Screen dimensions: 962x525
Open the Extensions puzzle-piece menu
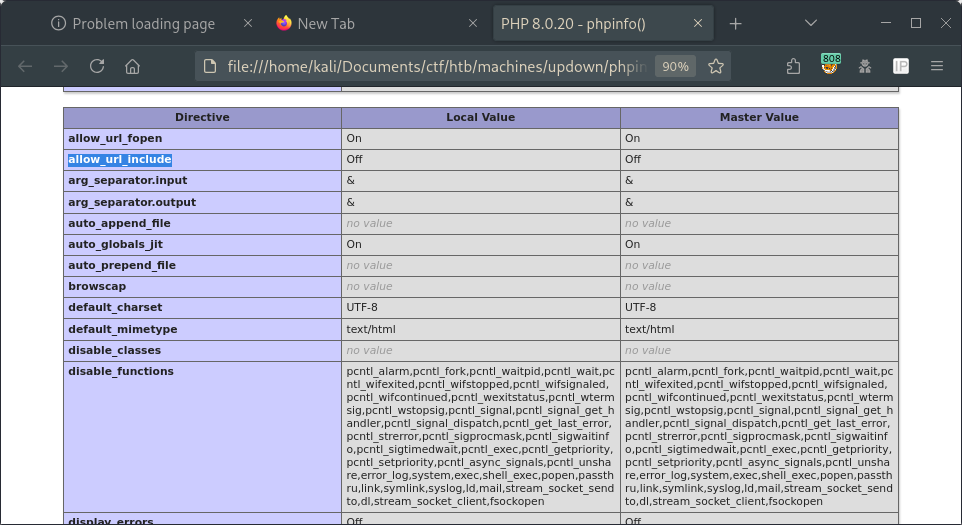(793, 66)
